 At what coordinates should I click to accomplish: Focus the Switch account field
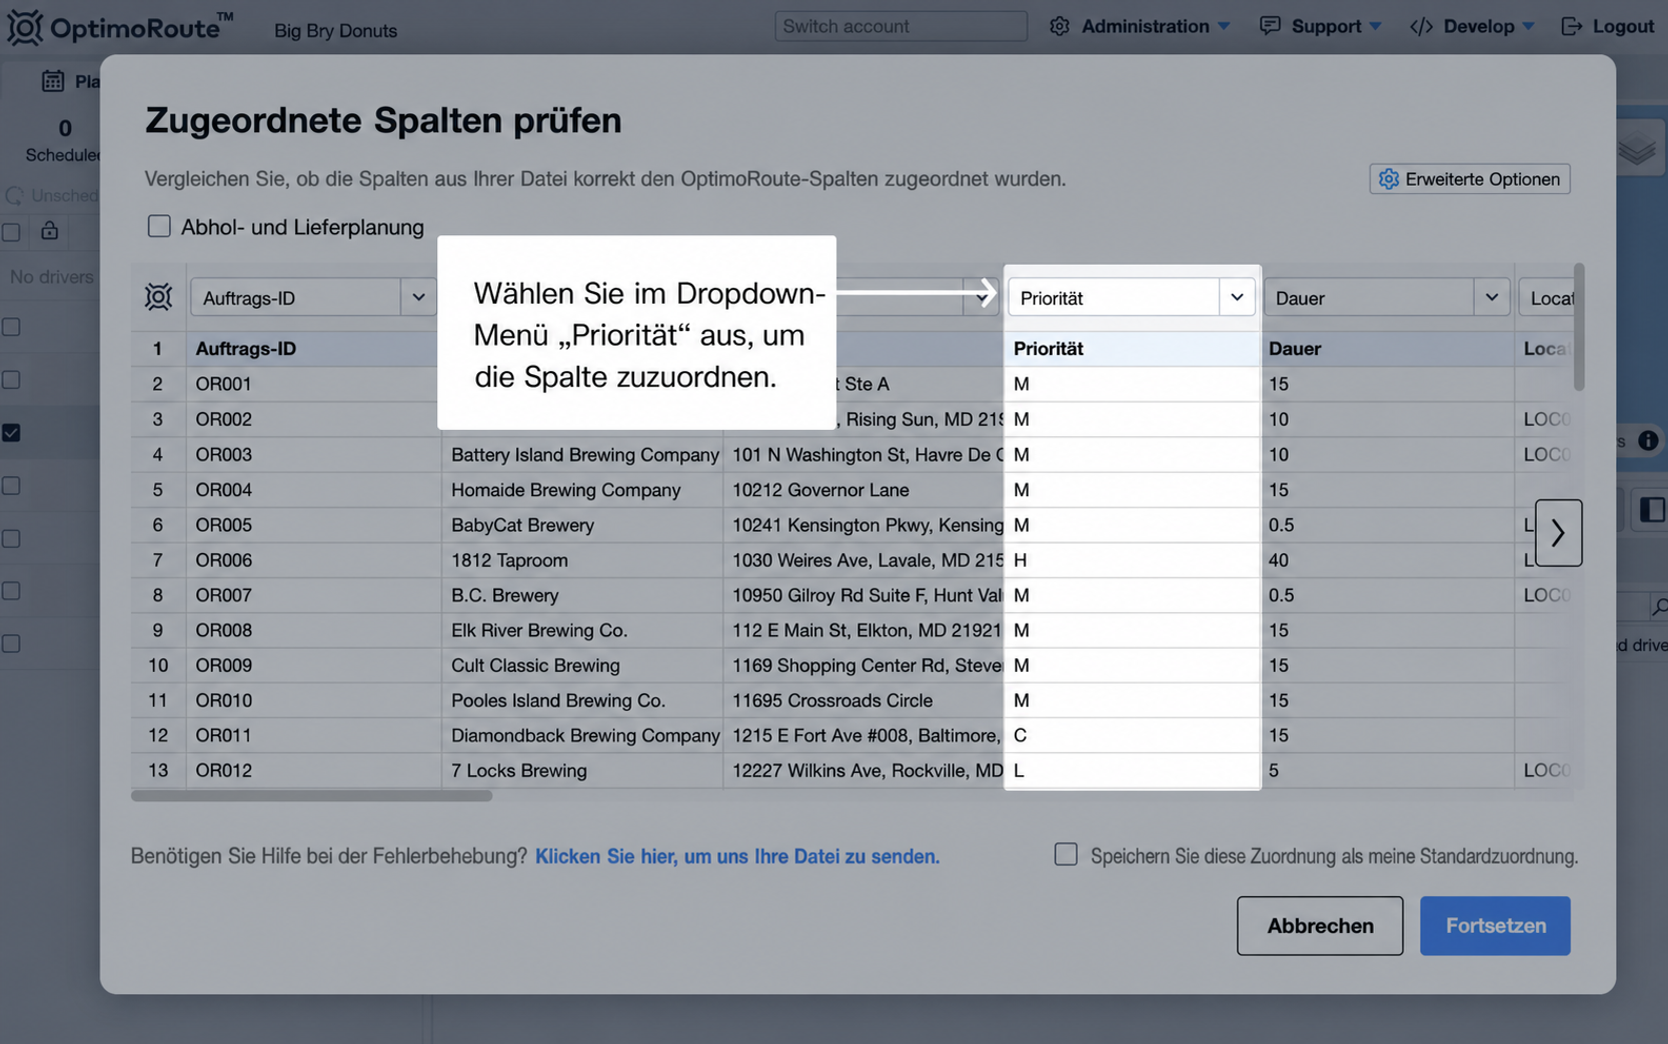(900, 26)
